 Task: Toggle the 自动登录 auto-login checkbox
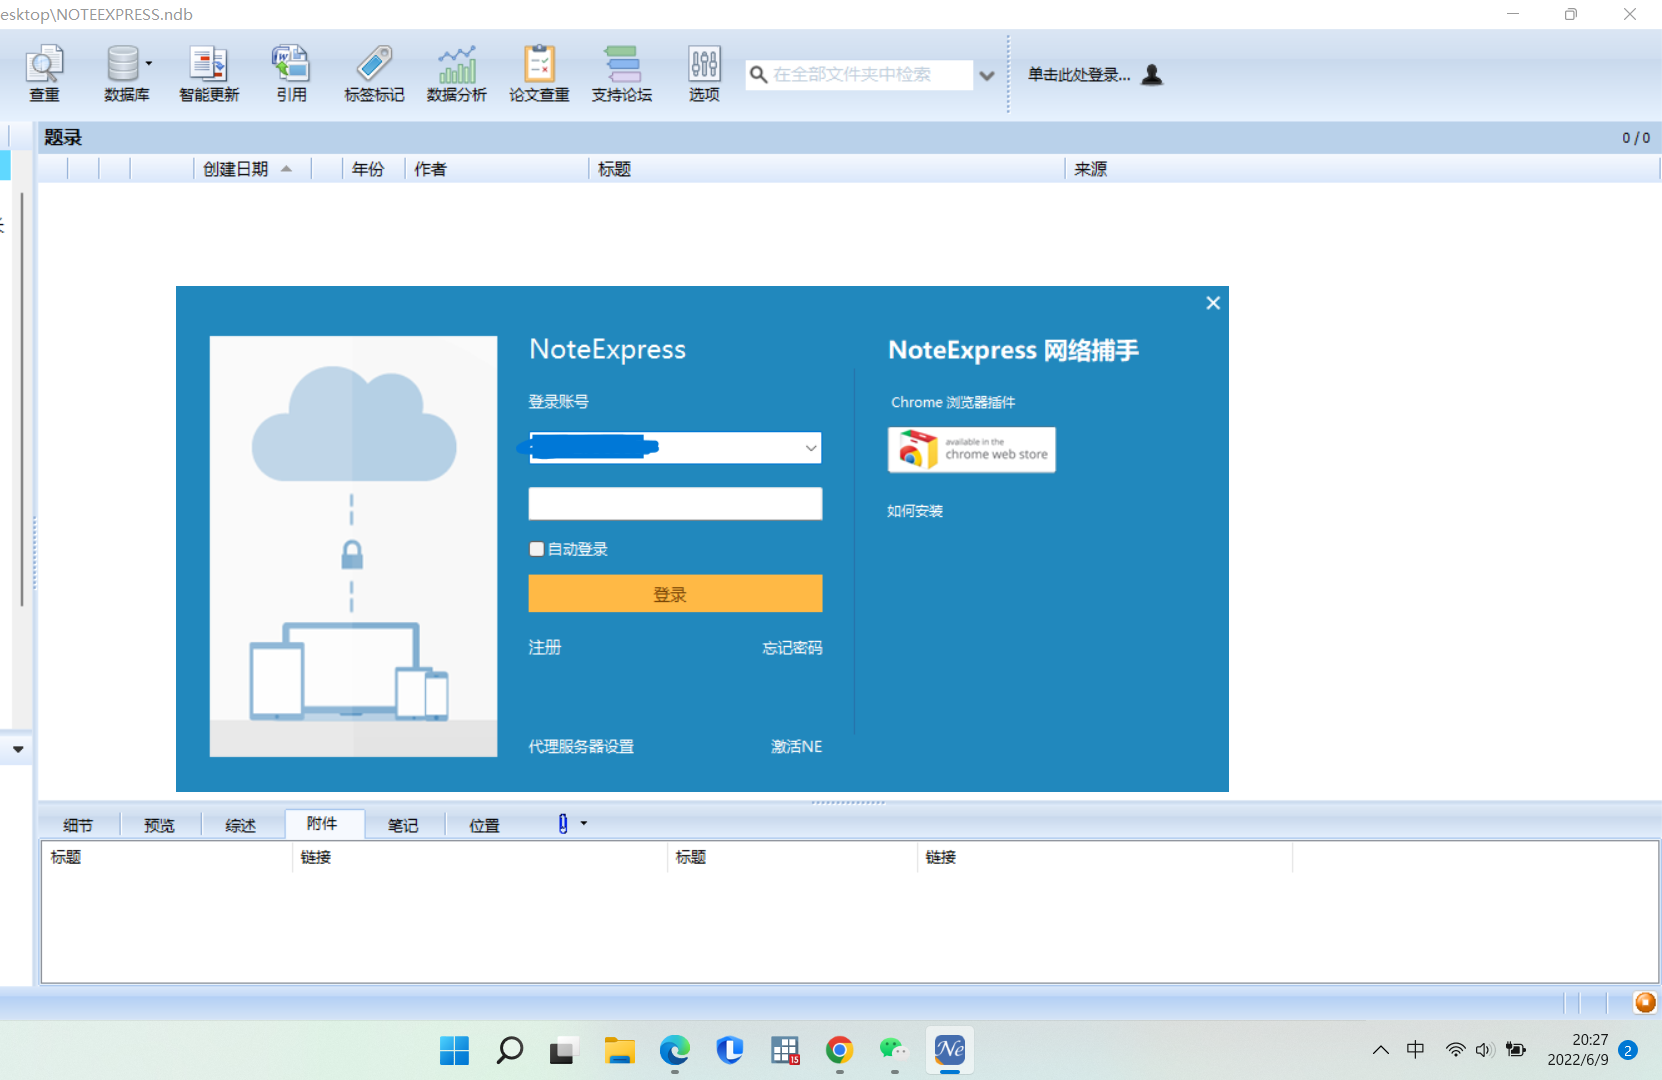point(537,549)
